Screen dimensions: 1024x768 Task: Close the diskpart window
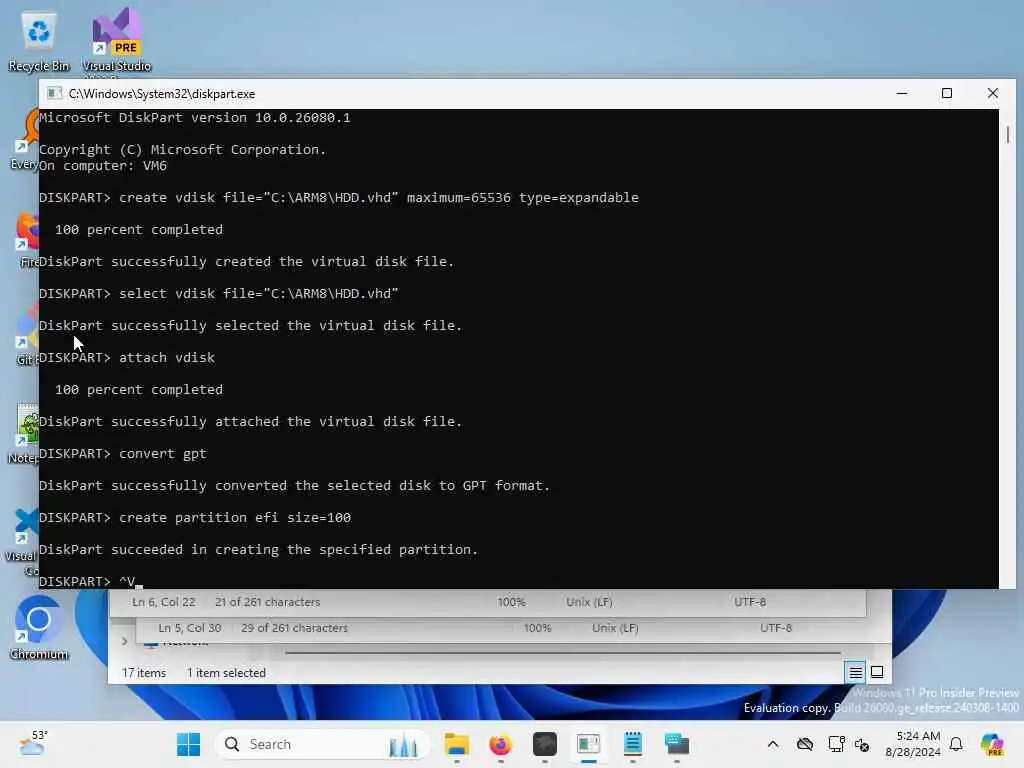coord(993,93)
